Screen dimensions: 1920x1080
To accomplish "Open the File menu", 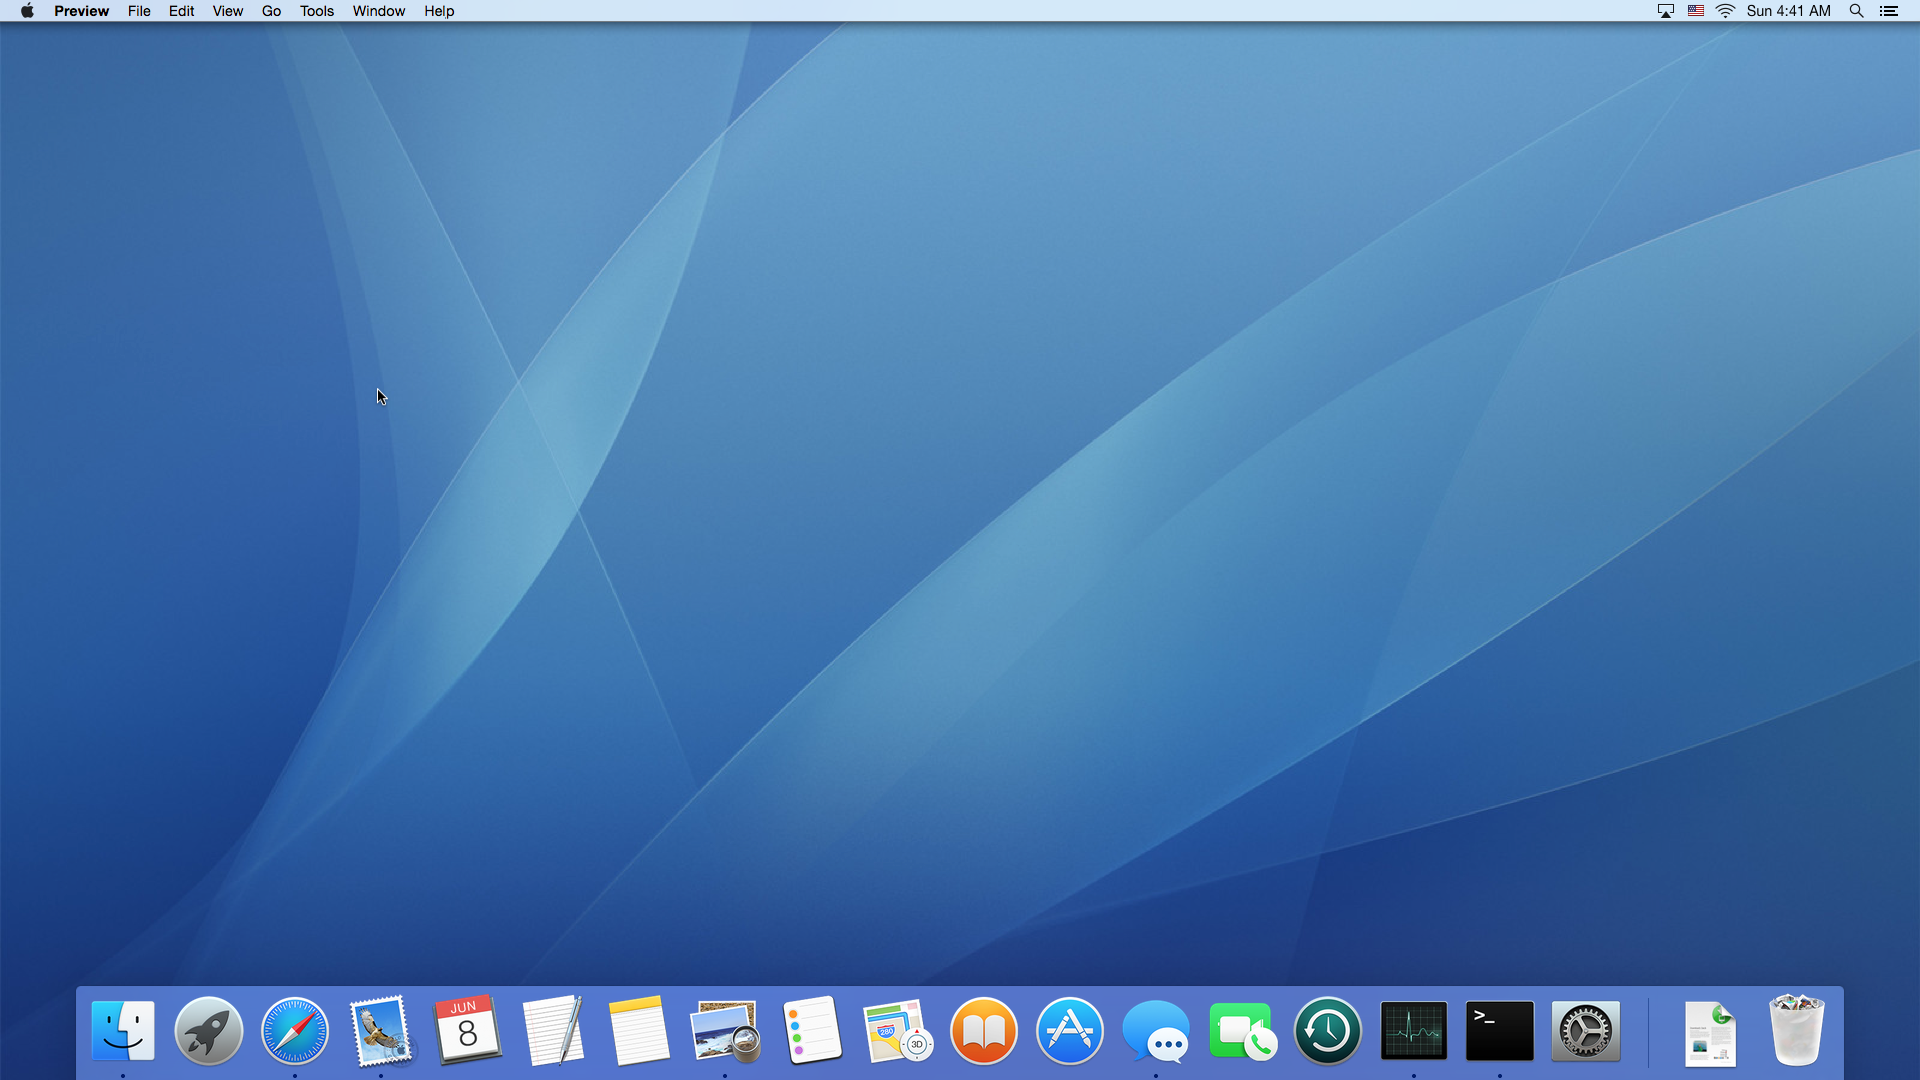I will [x=139, y=11].
